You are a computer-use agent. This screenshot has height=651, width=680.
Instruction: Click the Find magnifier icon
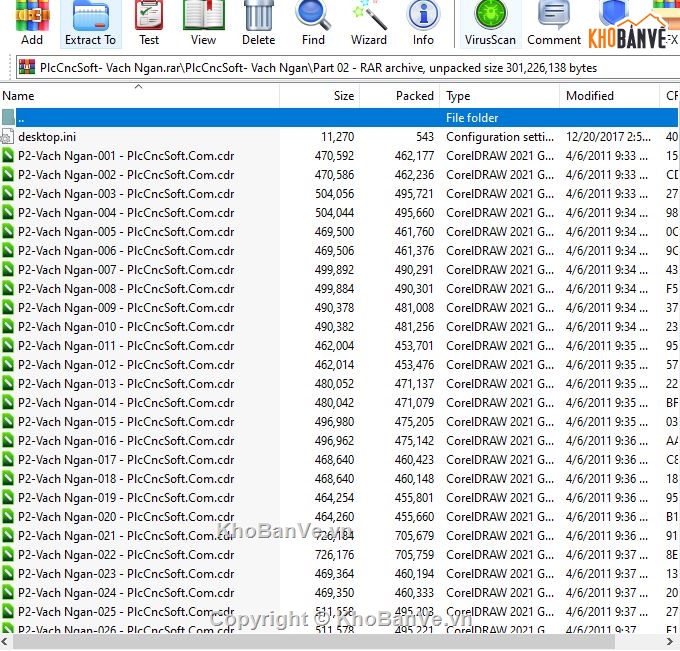(x=313, y=16)
